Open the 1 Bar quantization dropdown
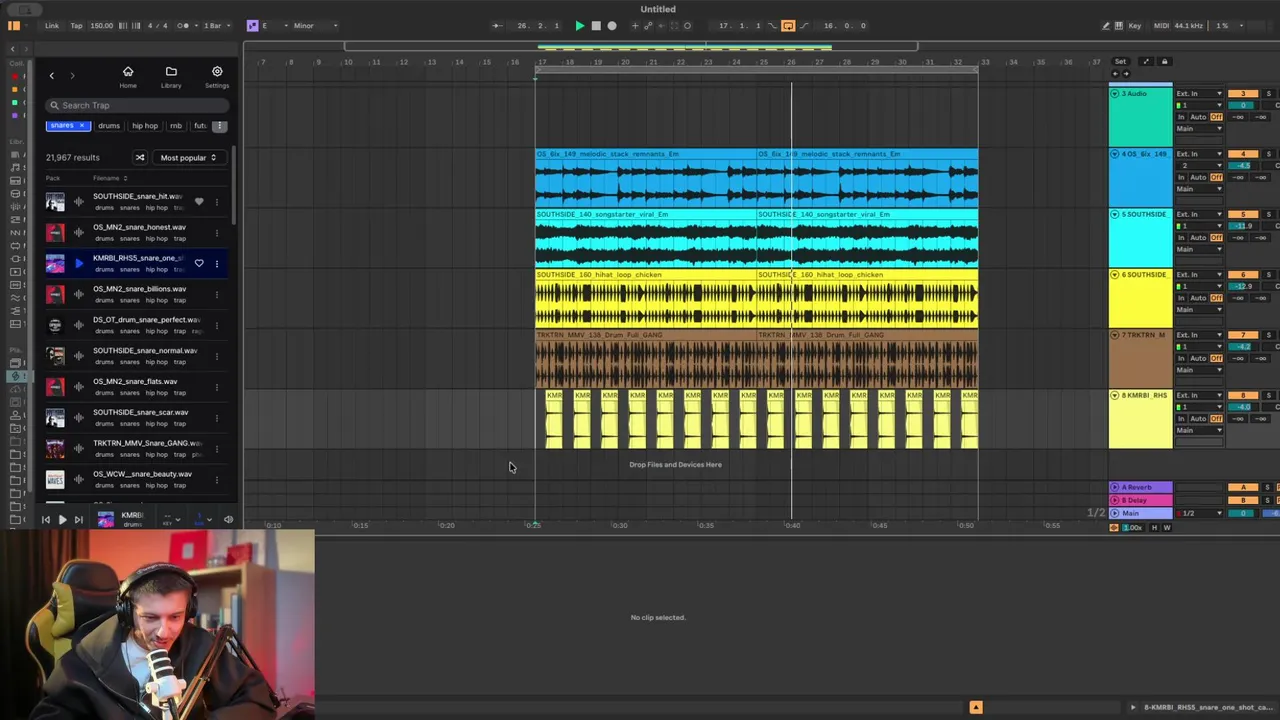The height and width of the screenshot is (720, 1280). (x=216, y=25)
